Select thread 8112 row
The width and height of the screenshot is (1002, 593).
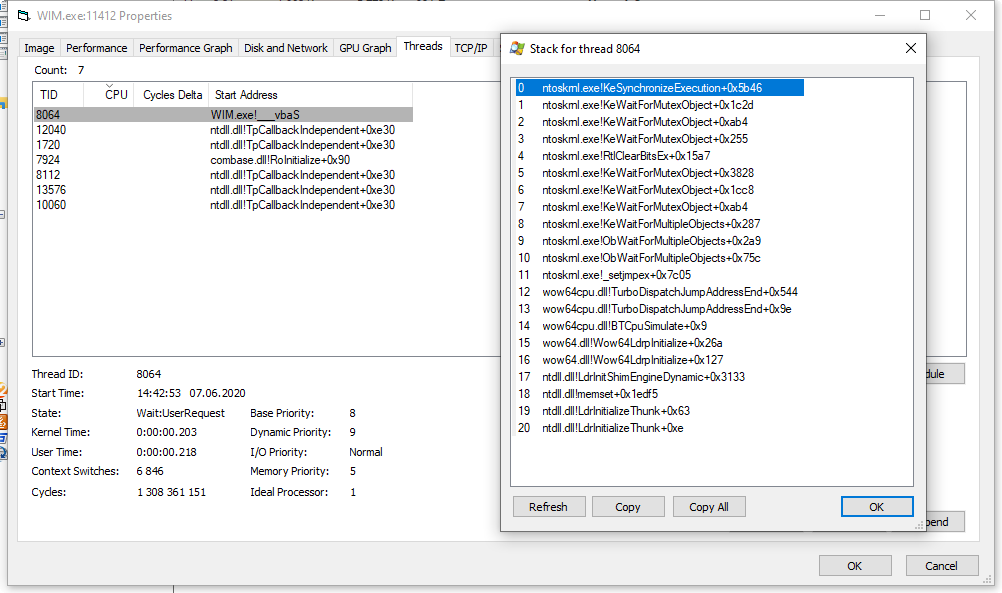pos(223,175)
